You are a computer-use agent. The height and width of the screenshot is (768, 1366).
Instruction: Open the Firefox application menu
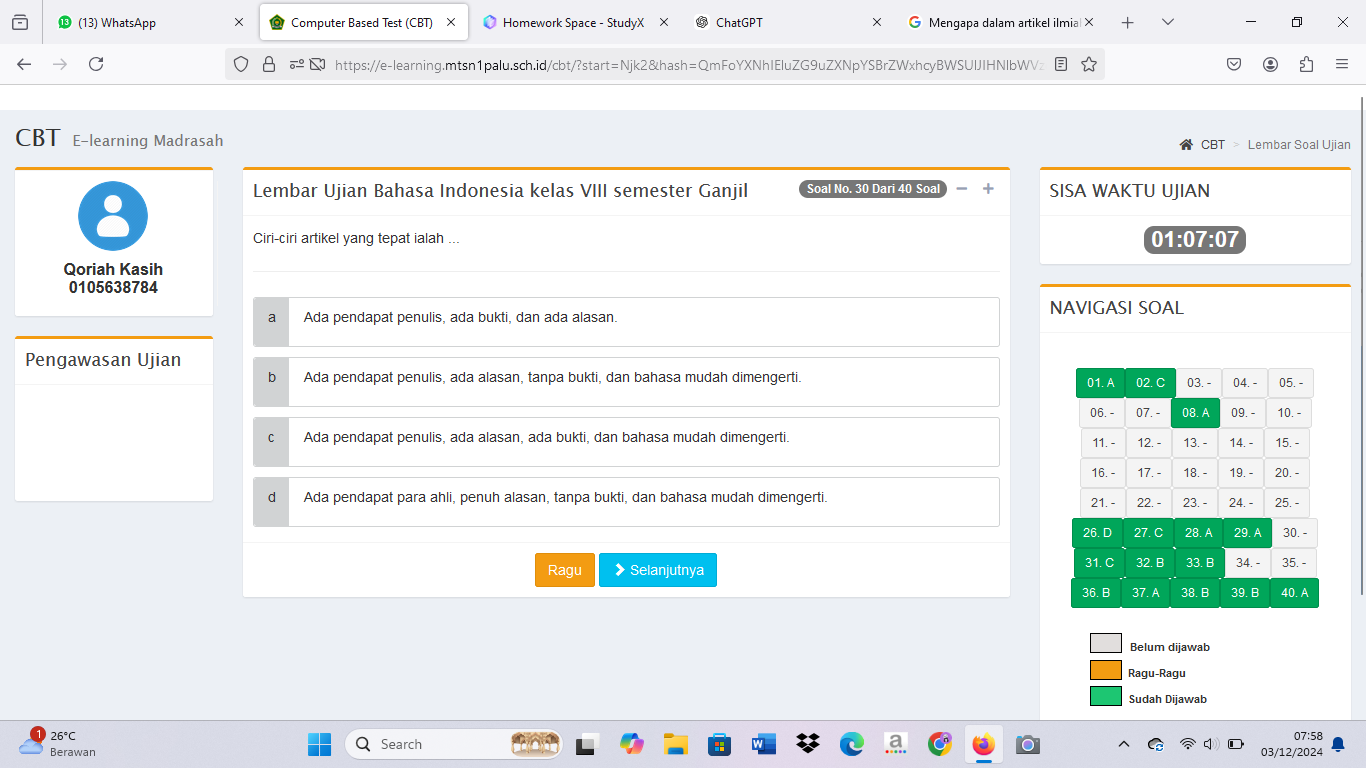coord(1342,64)
